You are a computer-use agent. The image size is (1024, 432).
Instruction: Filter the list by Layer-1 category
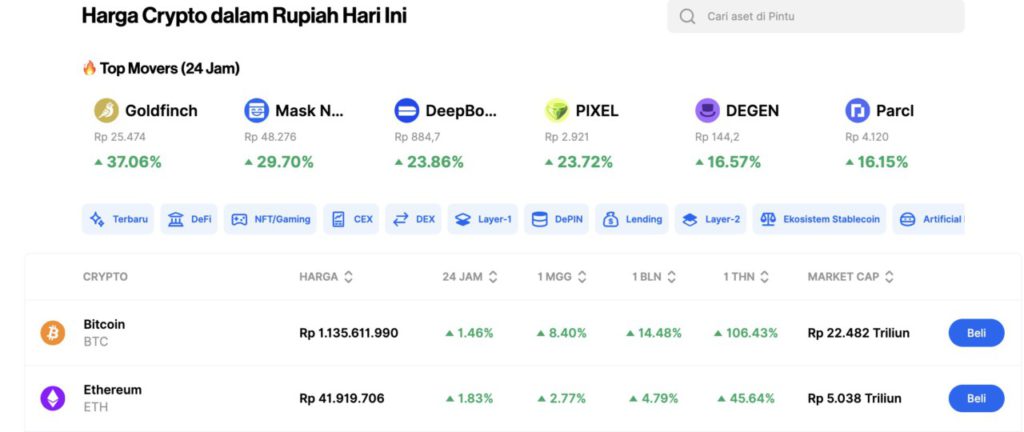[x=483, y=219]
